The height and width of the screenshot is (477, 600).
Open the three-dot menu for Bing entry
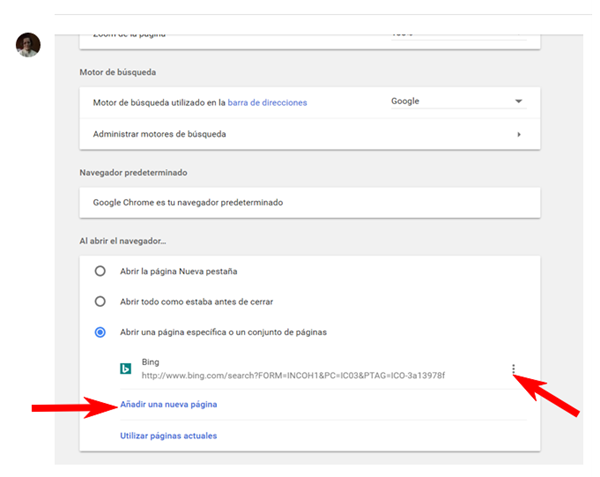pyautogui.click(x=513, y=369)
